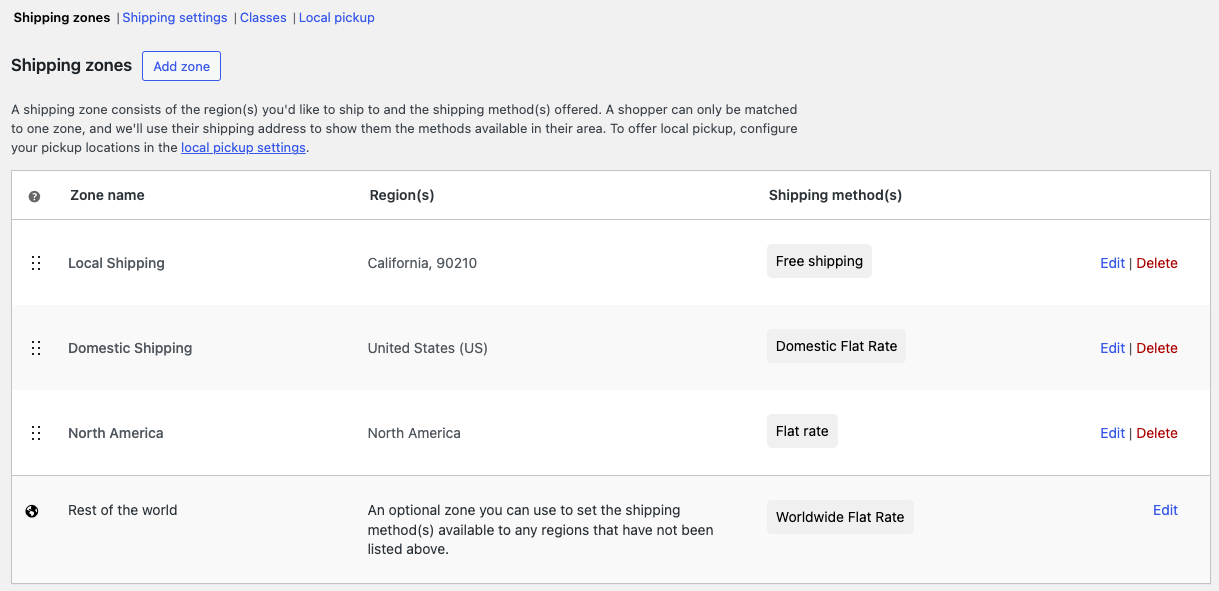Switch to the Shipping settings tab
Screen dimensions: 1219x591
(x=174, y=17)
